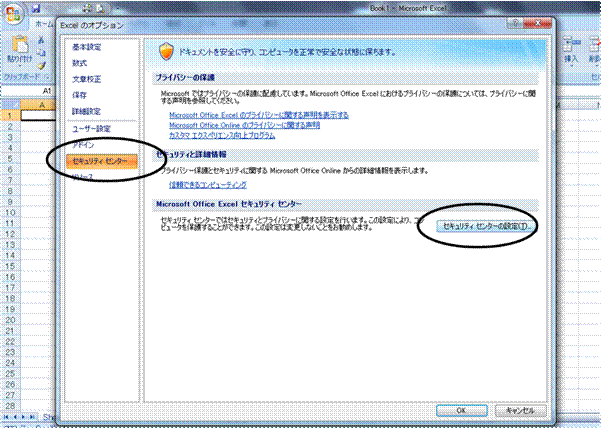Select 基本設定 in the options sidebar
The image size is (601, 428).
tap(87, 47)
